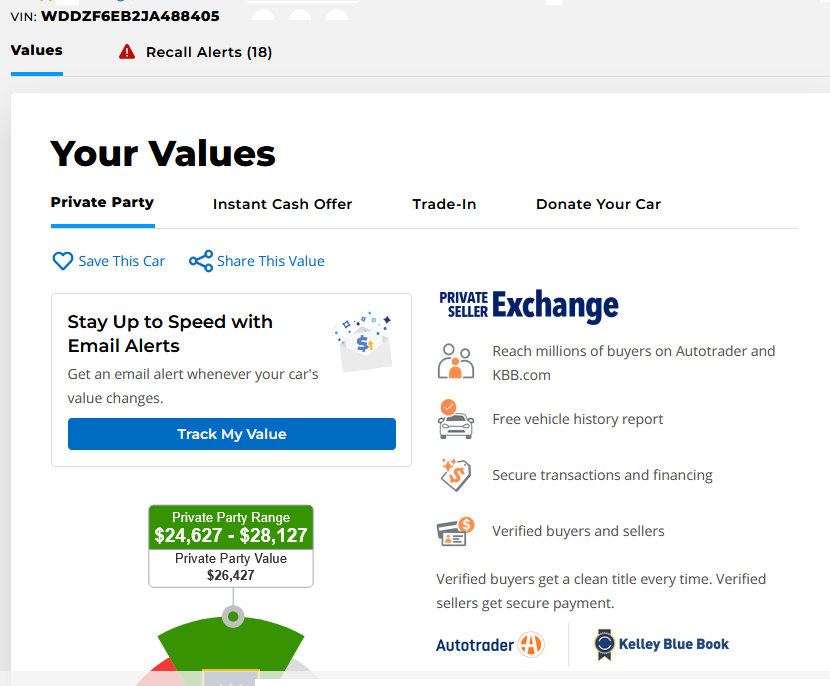Click the share network icon
Image resolution: width=830 pixels, height=686 pixels.
coord(201,261)
